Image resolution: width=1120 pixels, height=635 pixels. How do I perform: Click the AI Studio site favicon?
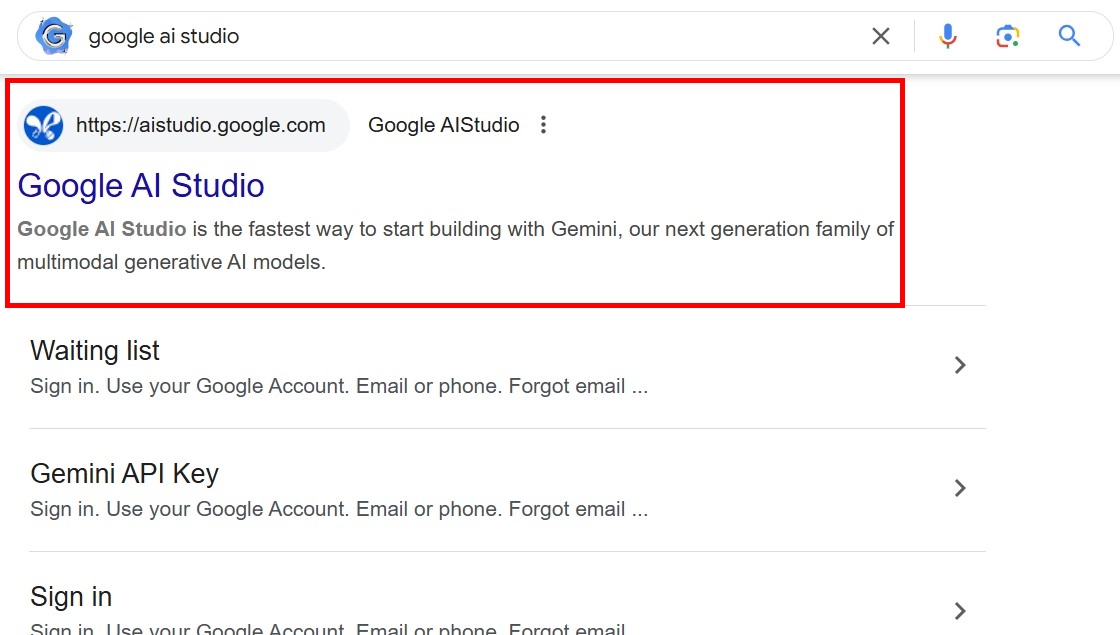(x=43, y=125)
